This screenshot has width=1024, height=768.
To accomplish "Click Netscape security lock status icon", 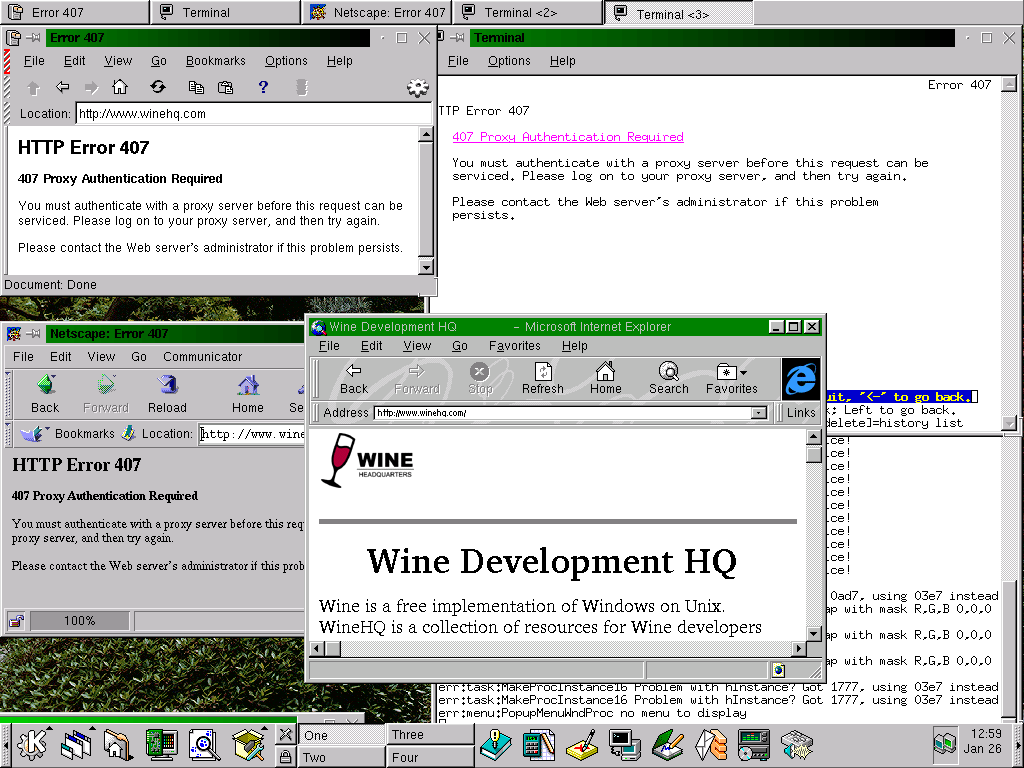I will [16, 620].
